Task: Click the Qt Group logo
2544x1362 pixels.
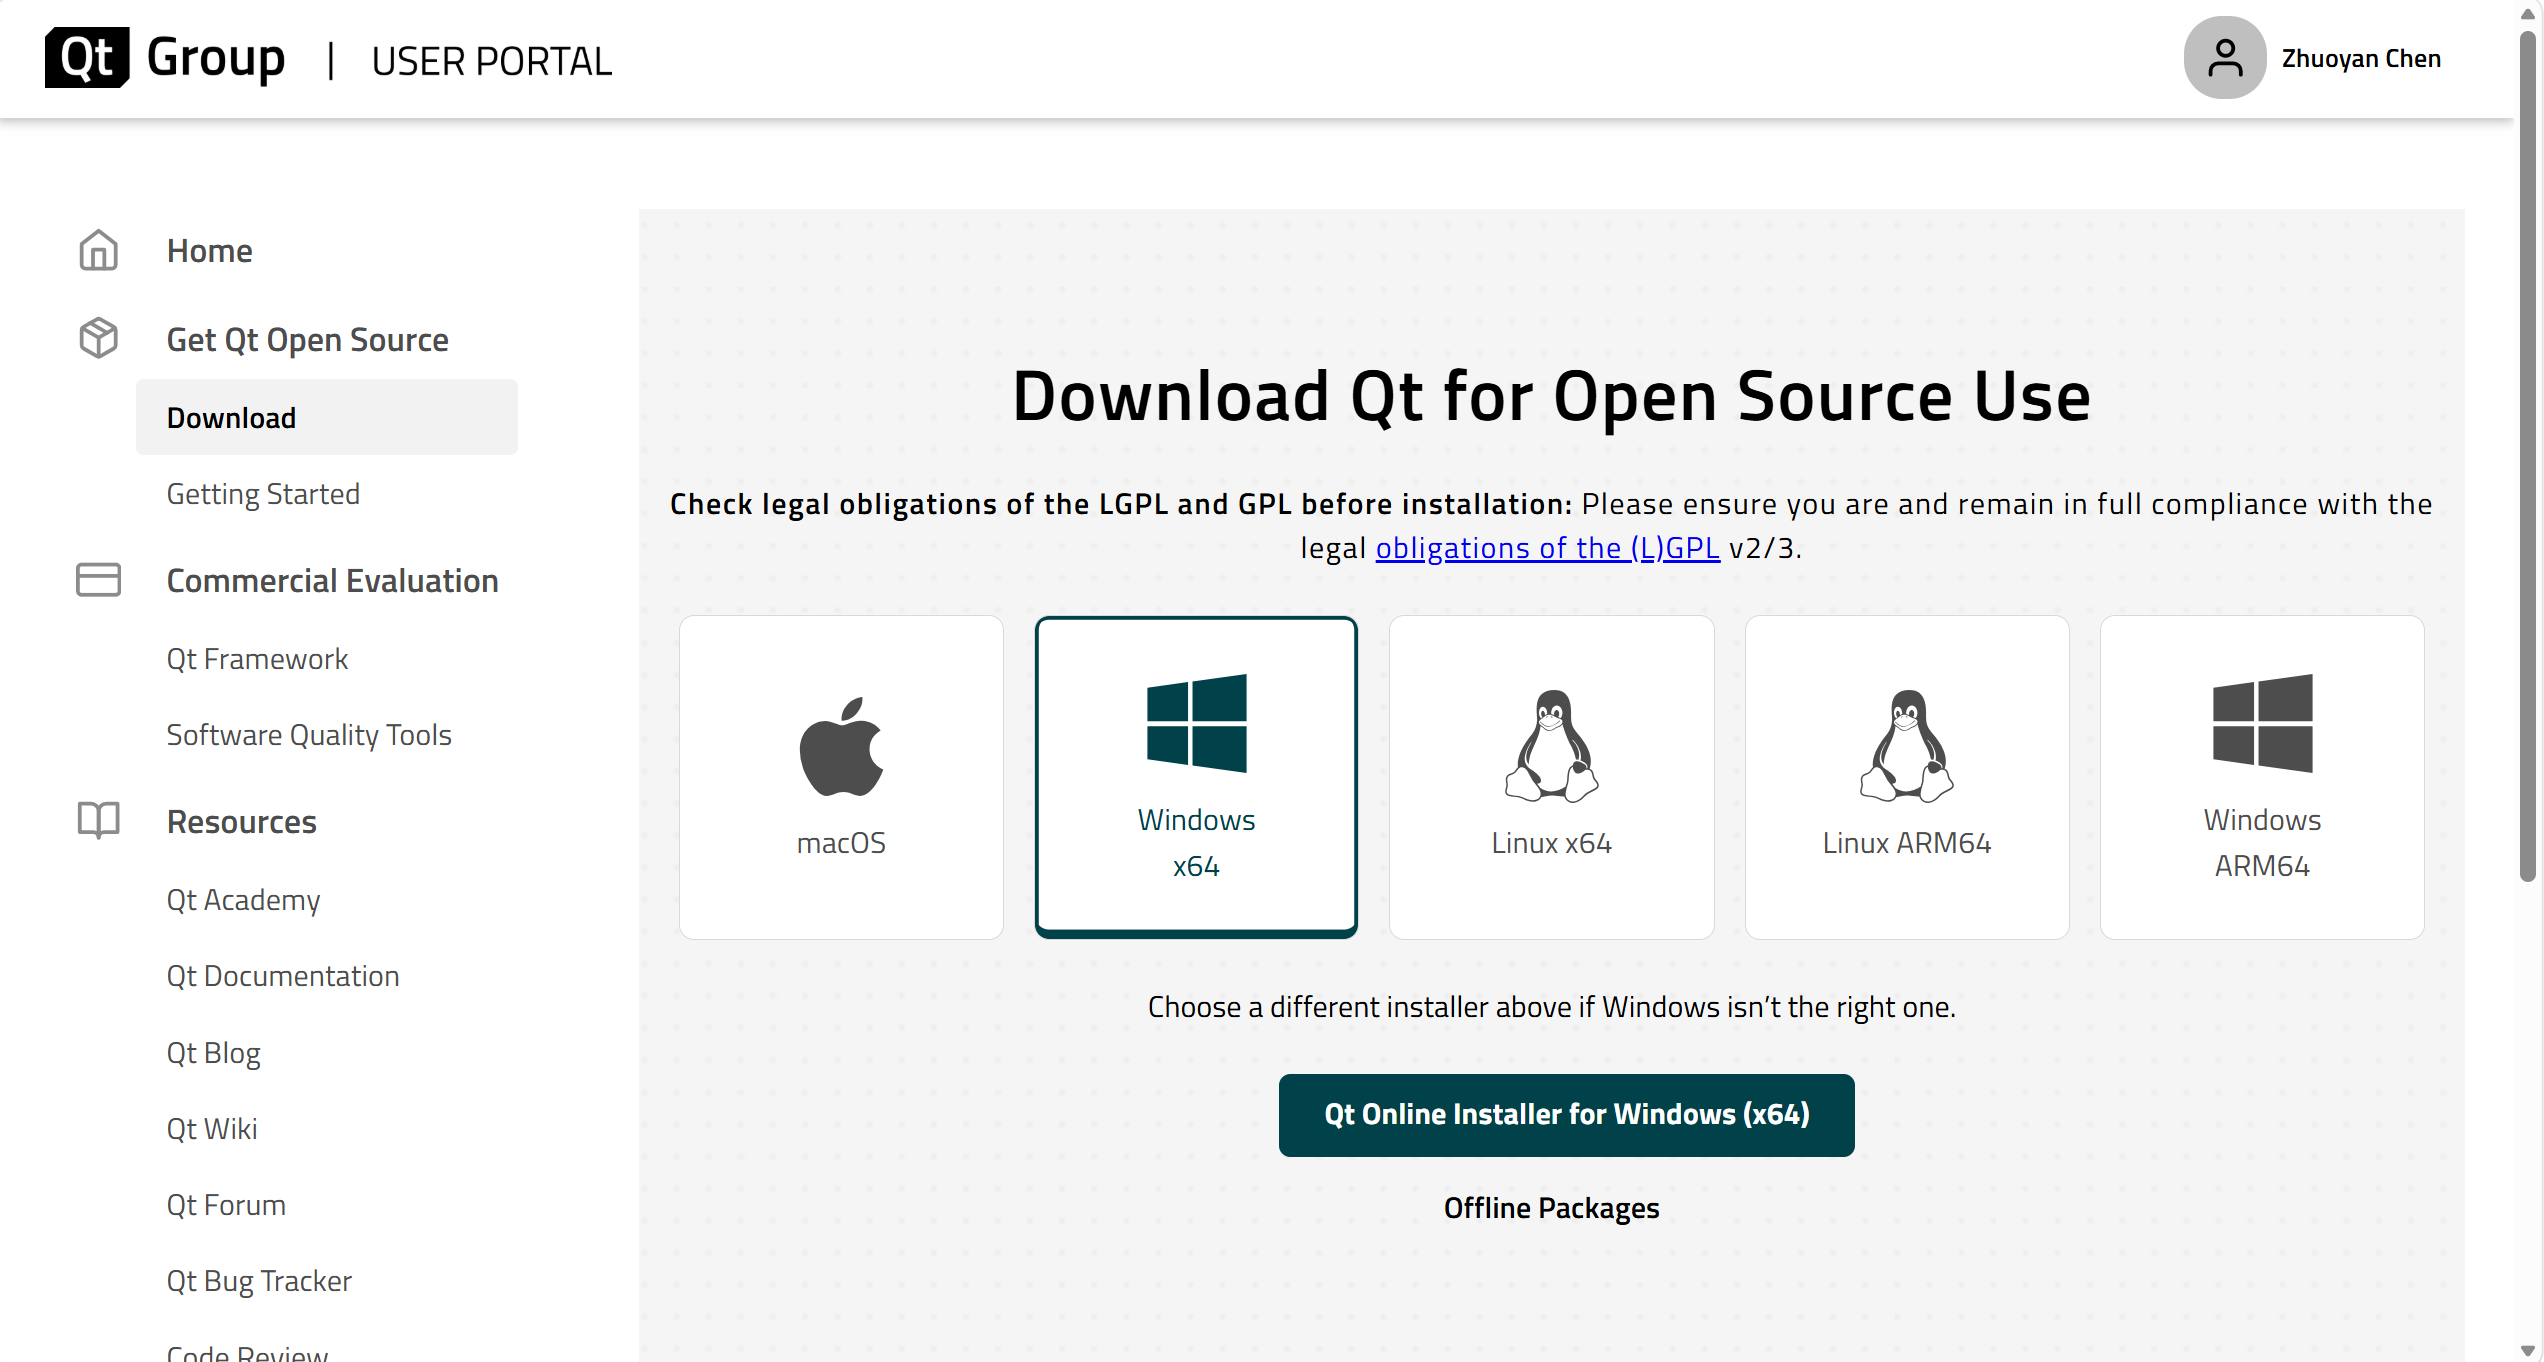Action: click(165, 58)
